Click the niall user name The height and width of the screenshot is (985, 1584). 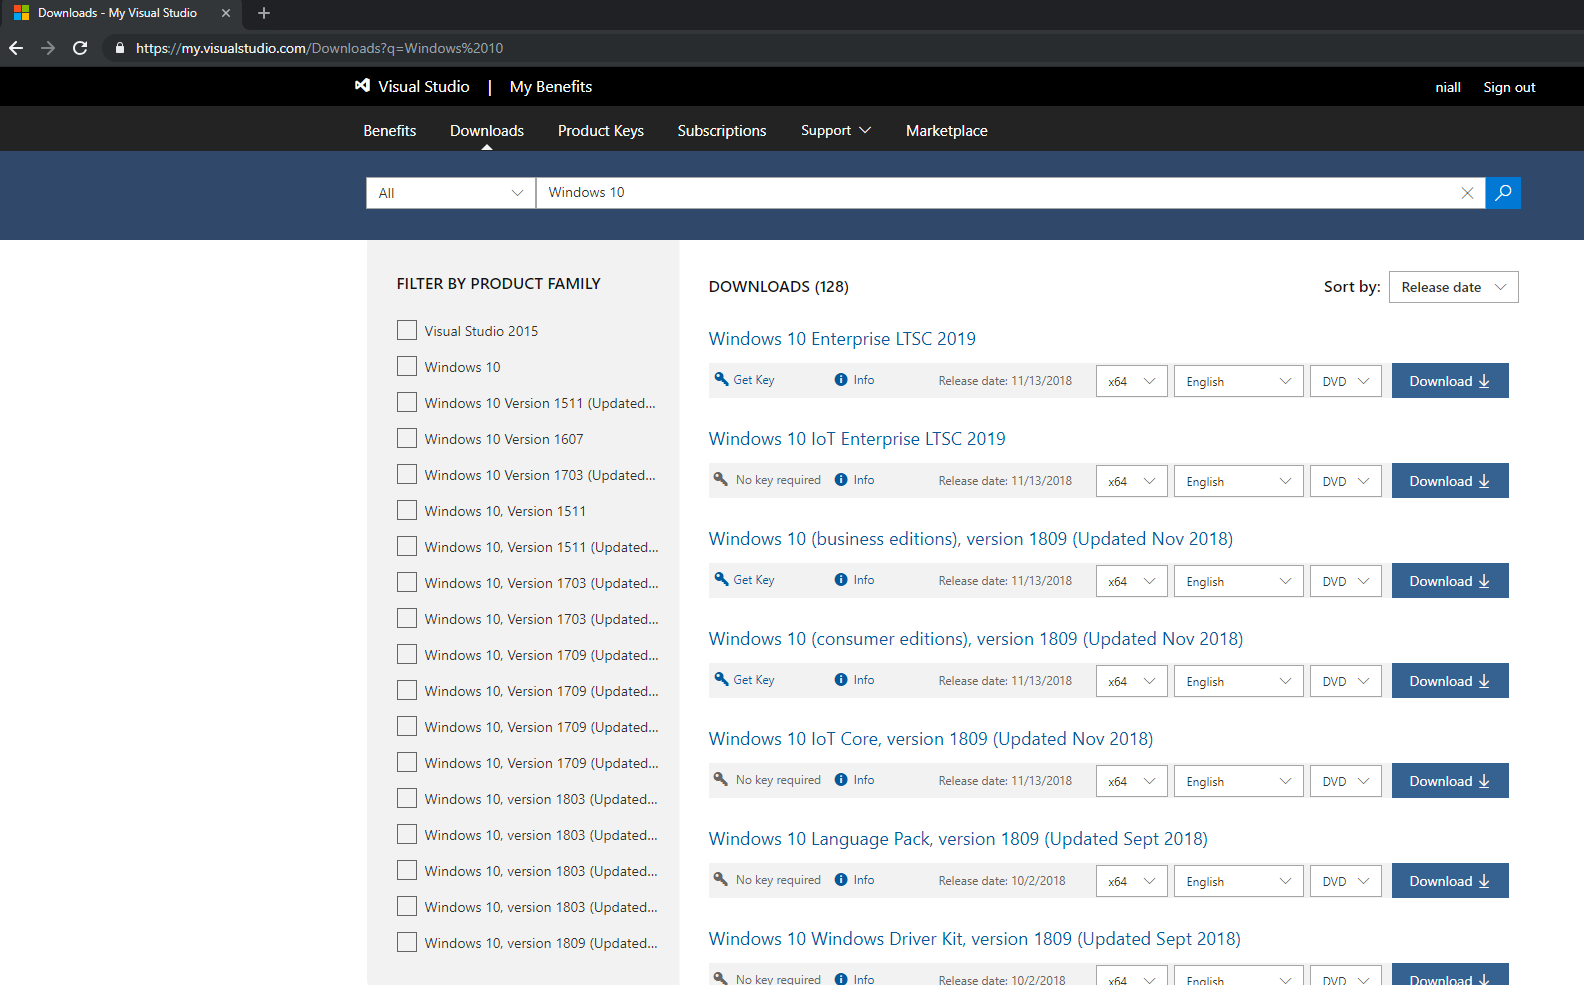(1448, 87)
